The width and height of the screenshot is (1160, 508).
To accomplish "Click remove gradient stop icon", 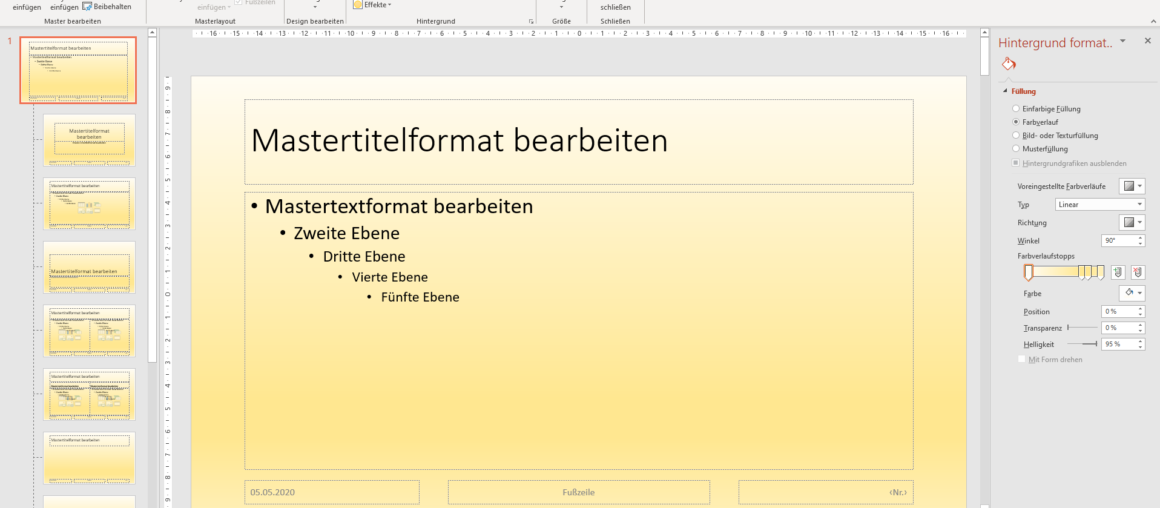I will [1137, 273].
